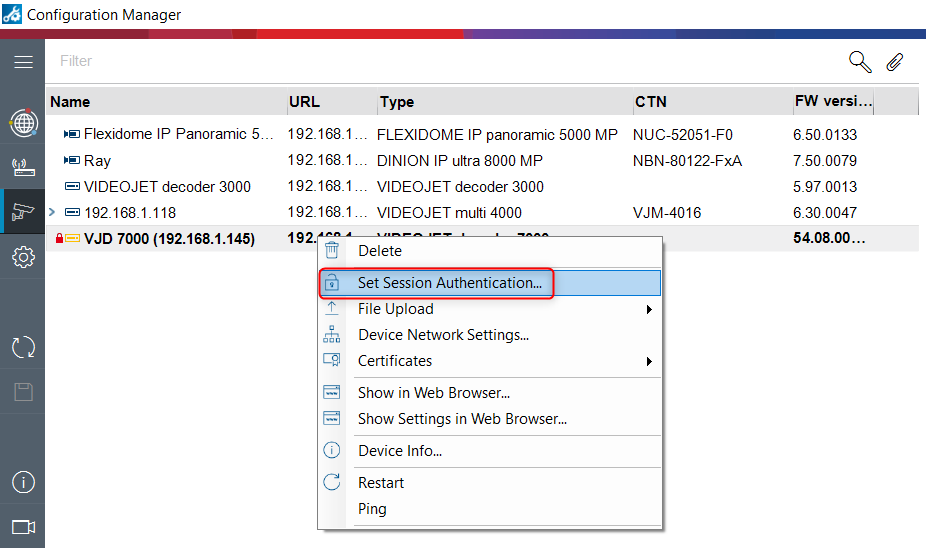Expand the 192.168.1.118 device row
This screenshot has width=926, height=548.
pos(52,212)
